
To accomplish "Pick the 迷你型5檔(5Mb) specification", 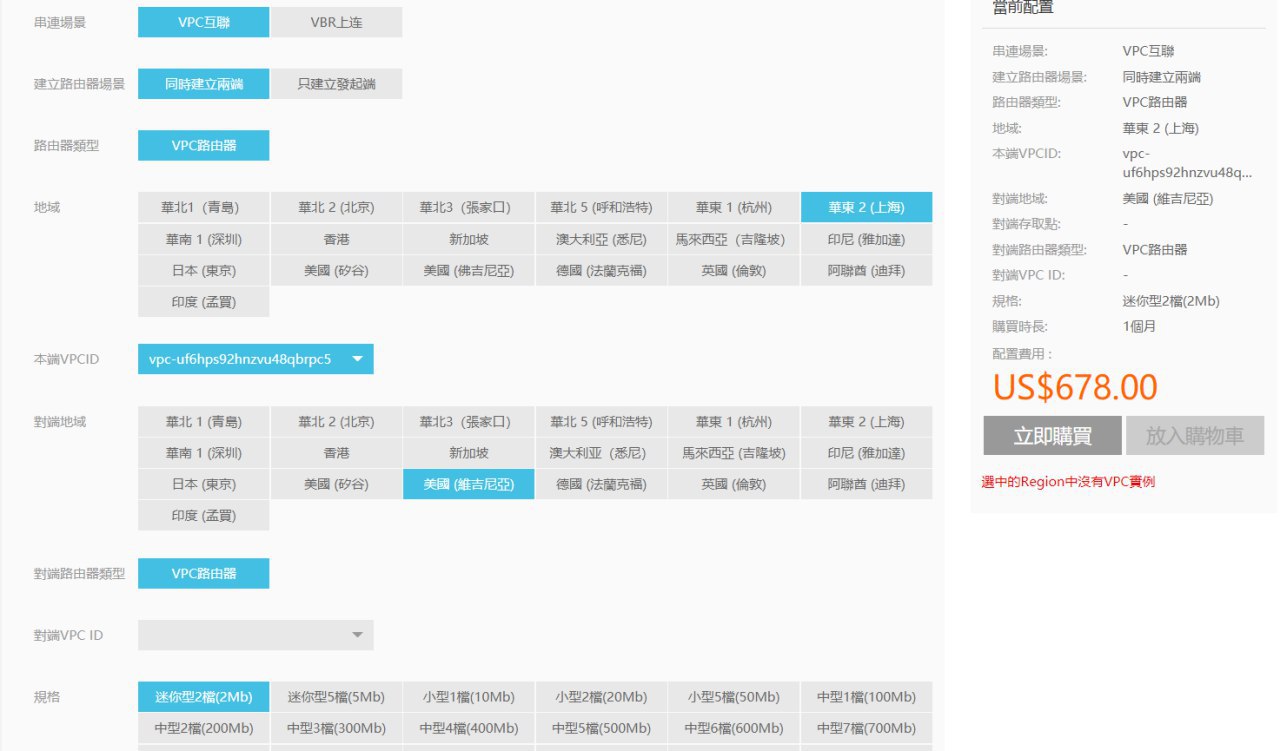I will (336, 697).
